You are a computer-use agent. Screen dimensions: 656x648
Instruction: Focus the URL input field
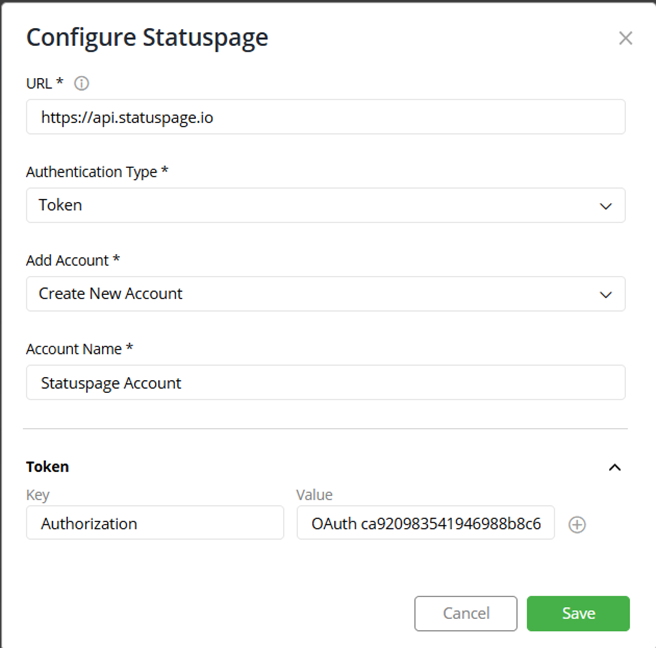coord(326,117)
